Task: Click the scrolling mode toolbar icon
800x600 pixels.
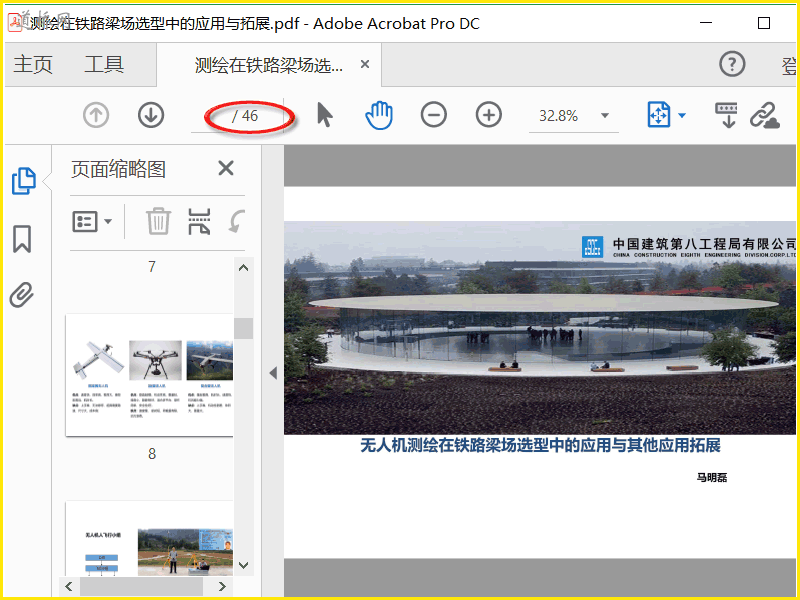Action: 727,115
